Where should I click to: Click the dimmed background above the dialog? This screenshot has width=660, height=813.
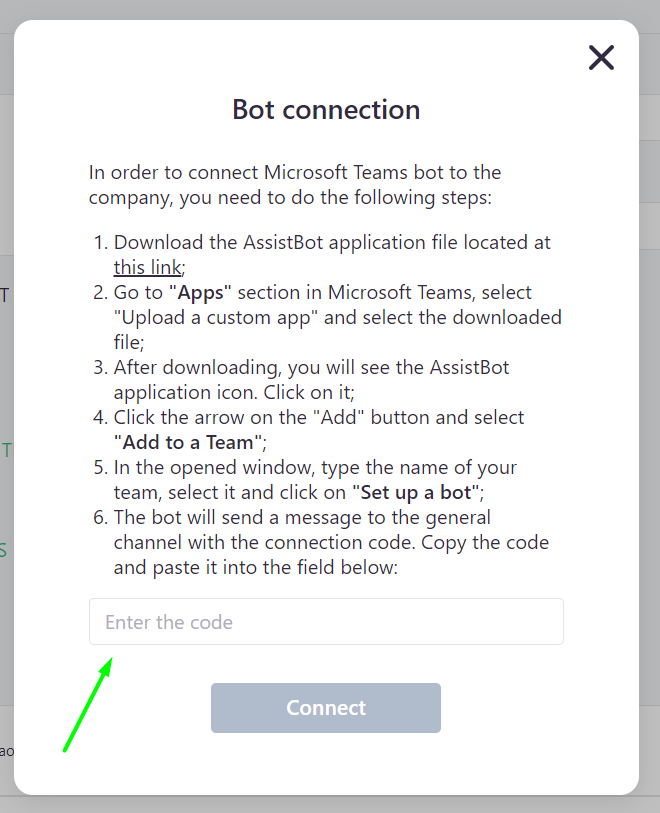pos(330,9)
